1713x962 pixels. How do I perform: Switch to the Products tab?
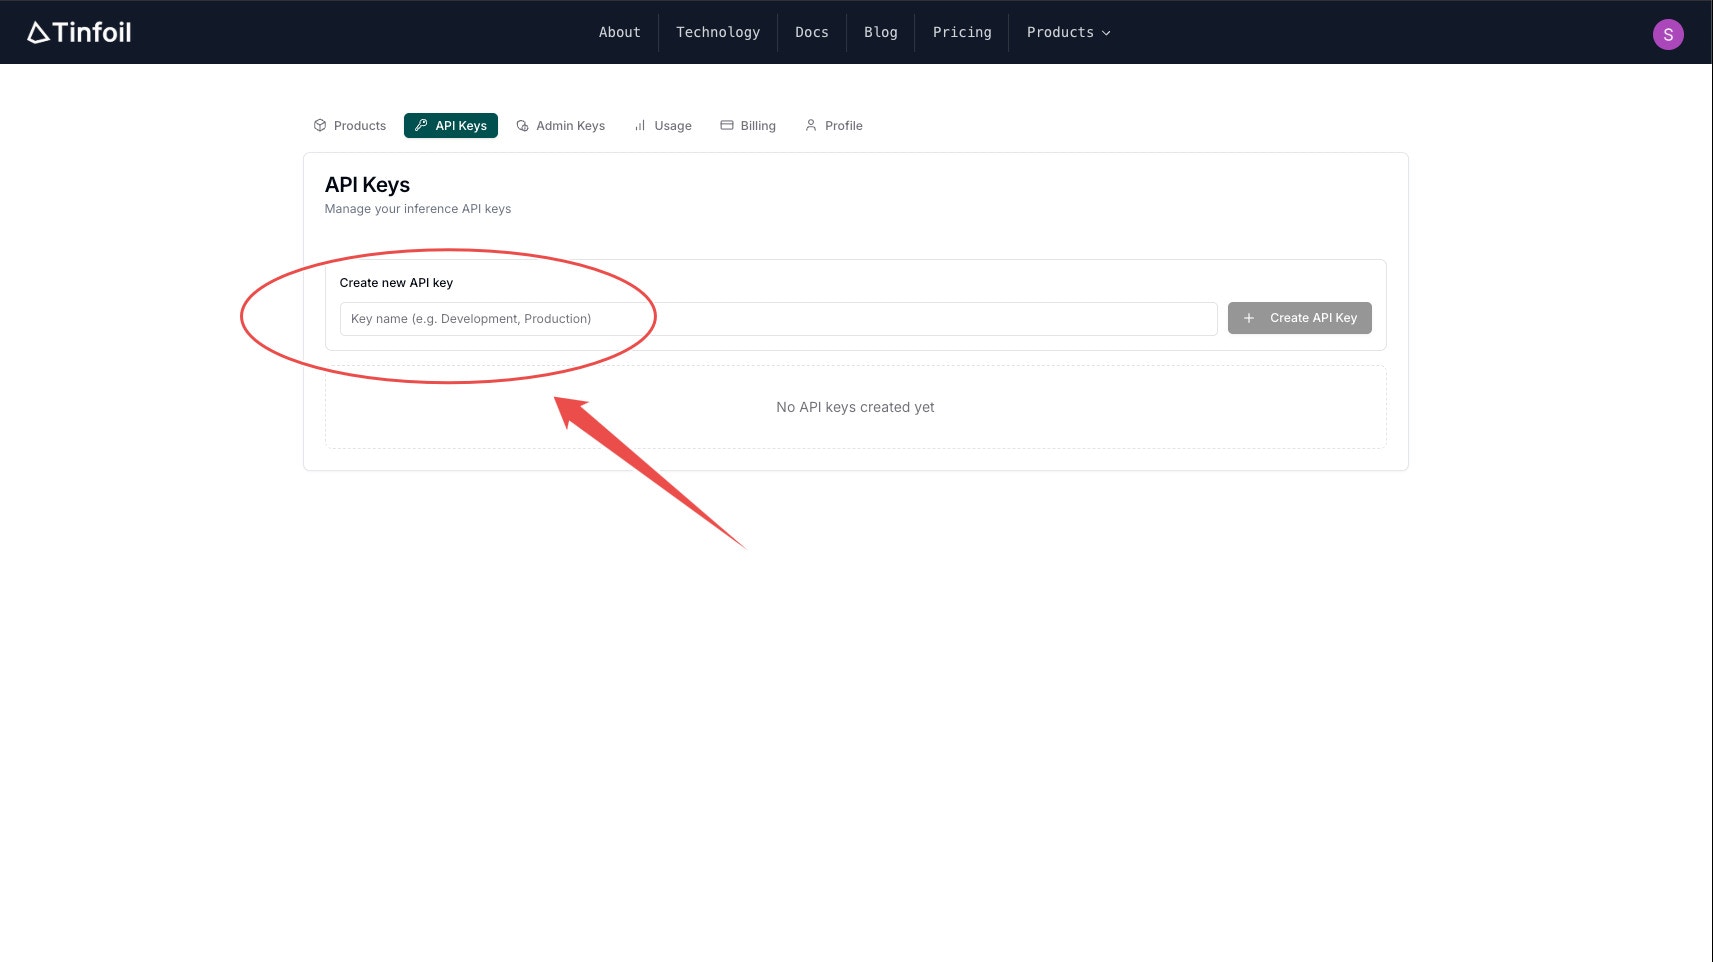350,126
